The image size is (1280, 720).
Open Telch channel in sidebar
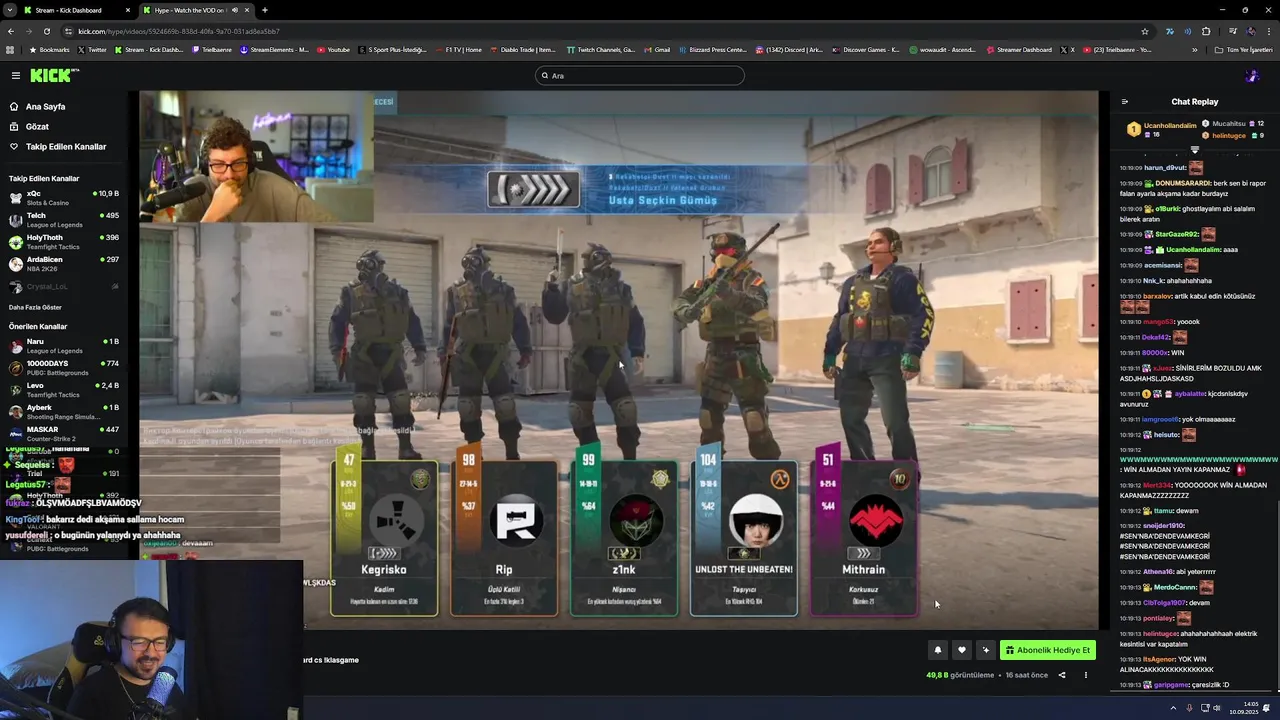[64, 219]
